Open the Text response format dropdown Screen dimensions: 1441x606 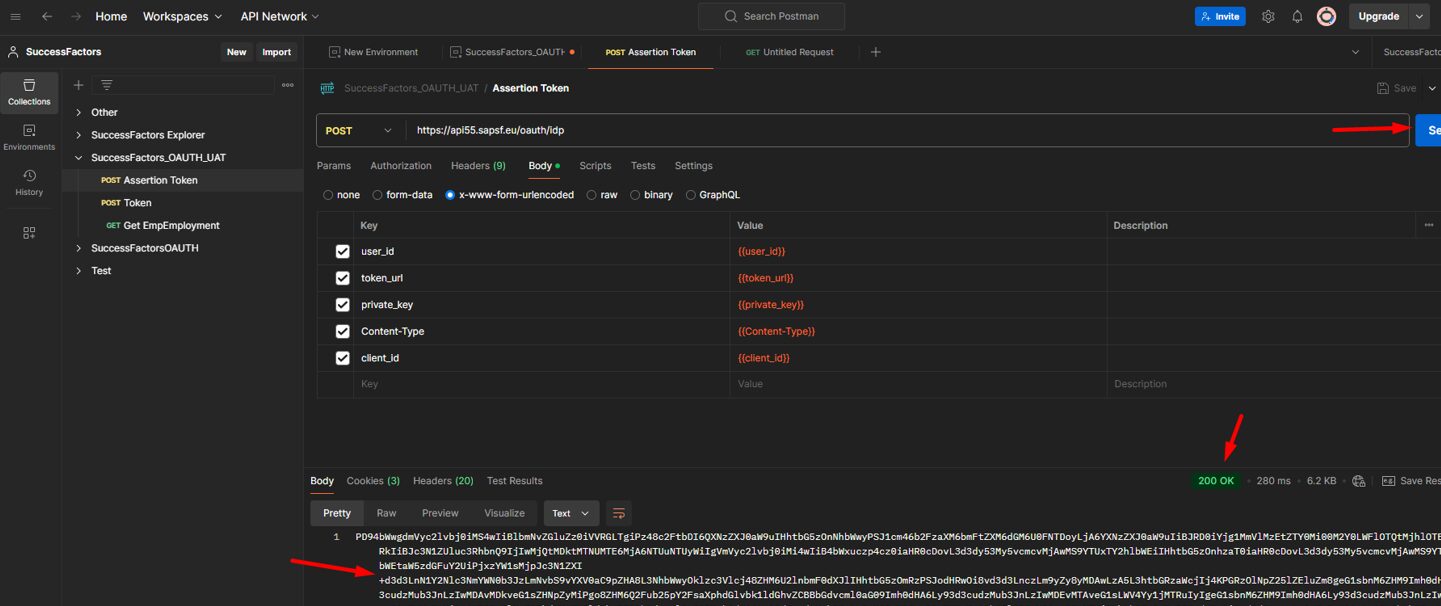[x=571, y=513]
